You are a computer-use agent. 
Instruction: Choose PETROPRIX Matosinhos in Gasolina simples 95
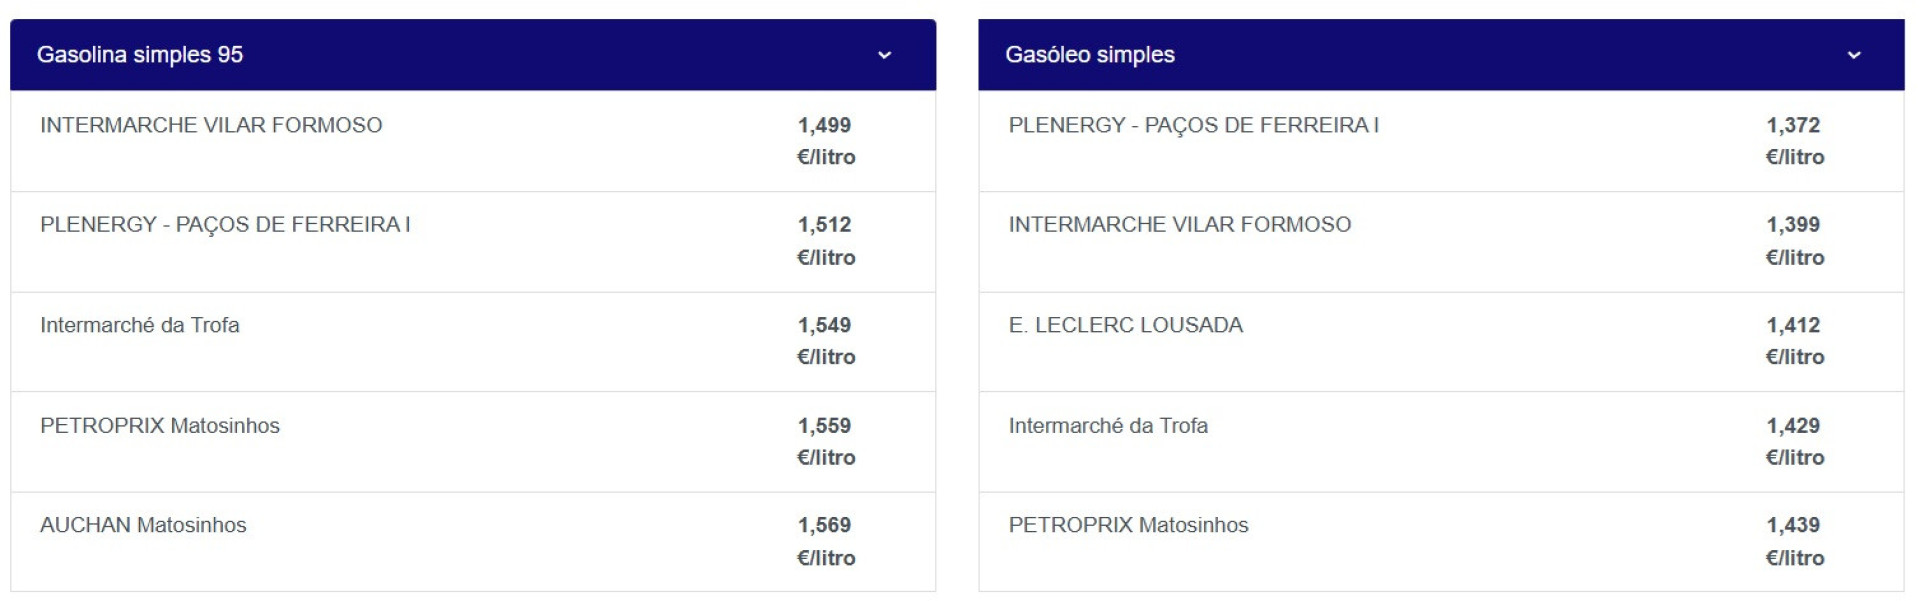[160, 426]
